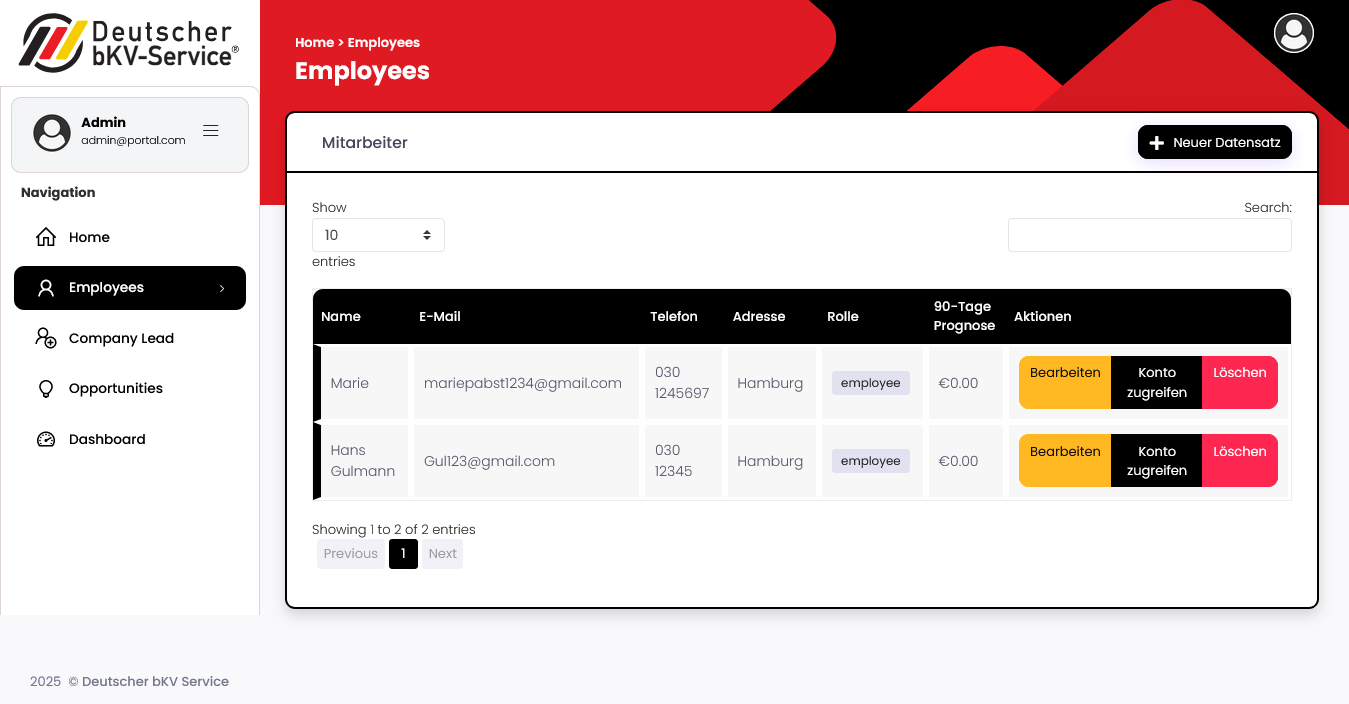The width and height of the screenshot is (1349, 704).
Task: Click the Dashboard gauge icon
Action: tap(46, 439)
